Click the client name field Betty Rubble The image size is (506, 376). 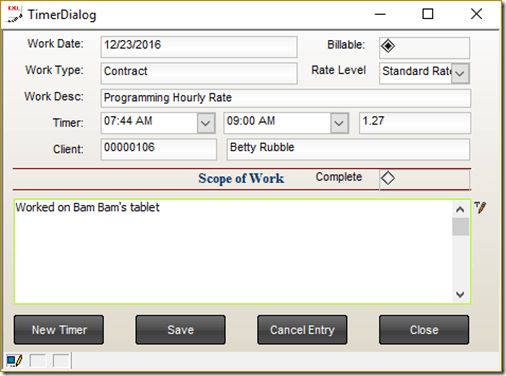click(348, 149)
